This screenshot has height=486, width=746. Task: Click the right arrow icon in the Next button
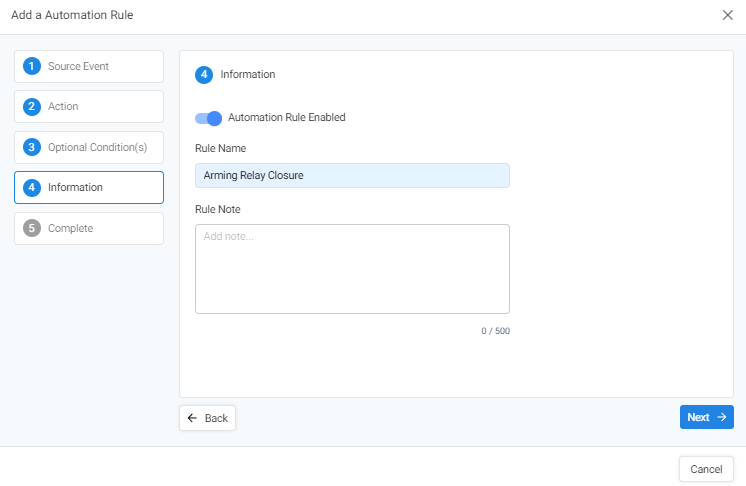point(721,417)
